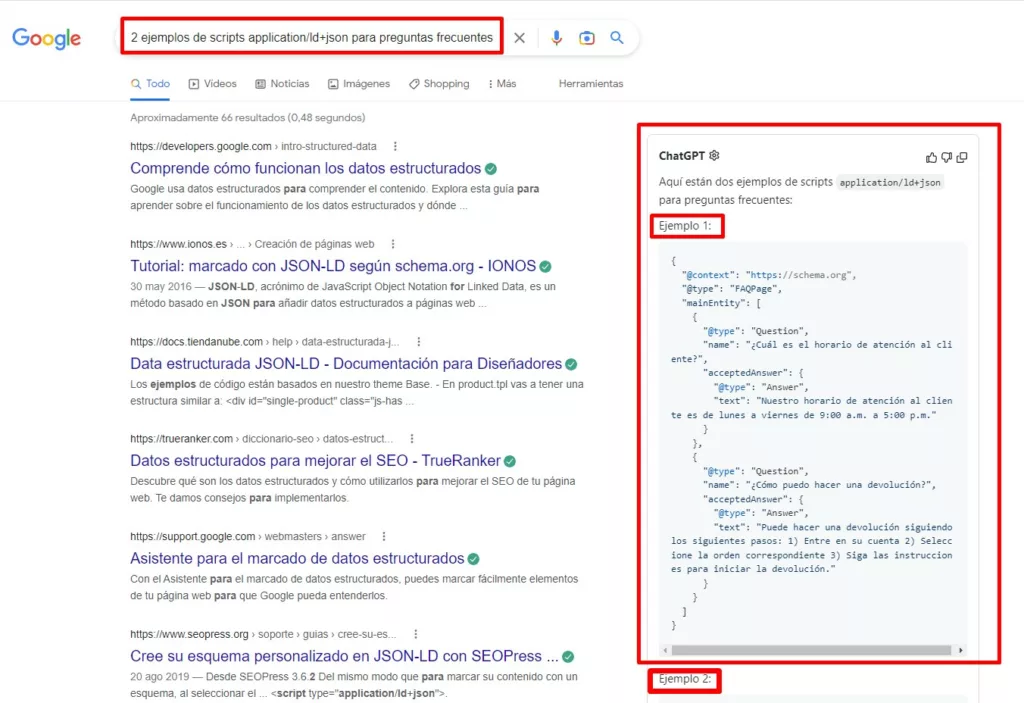Screen dimensions: 1024x703
Task: Give thumbs up to ChatGPT answer
Action: pos(931,157)
